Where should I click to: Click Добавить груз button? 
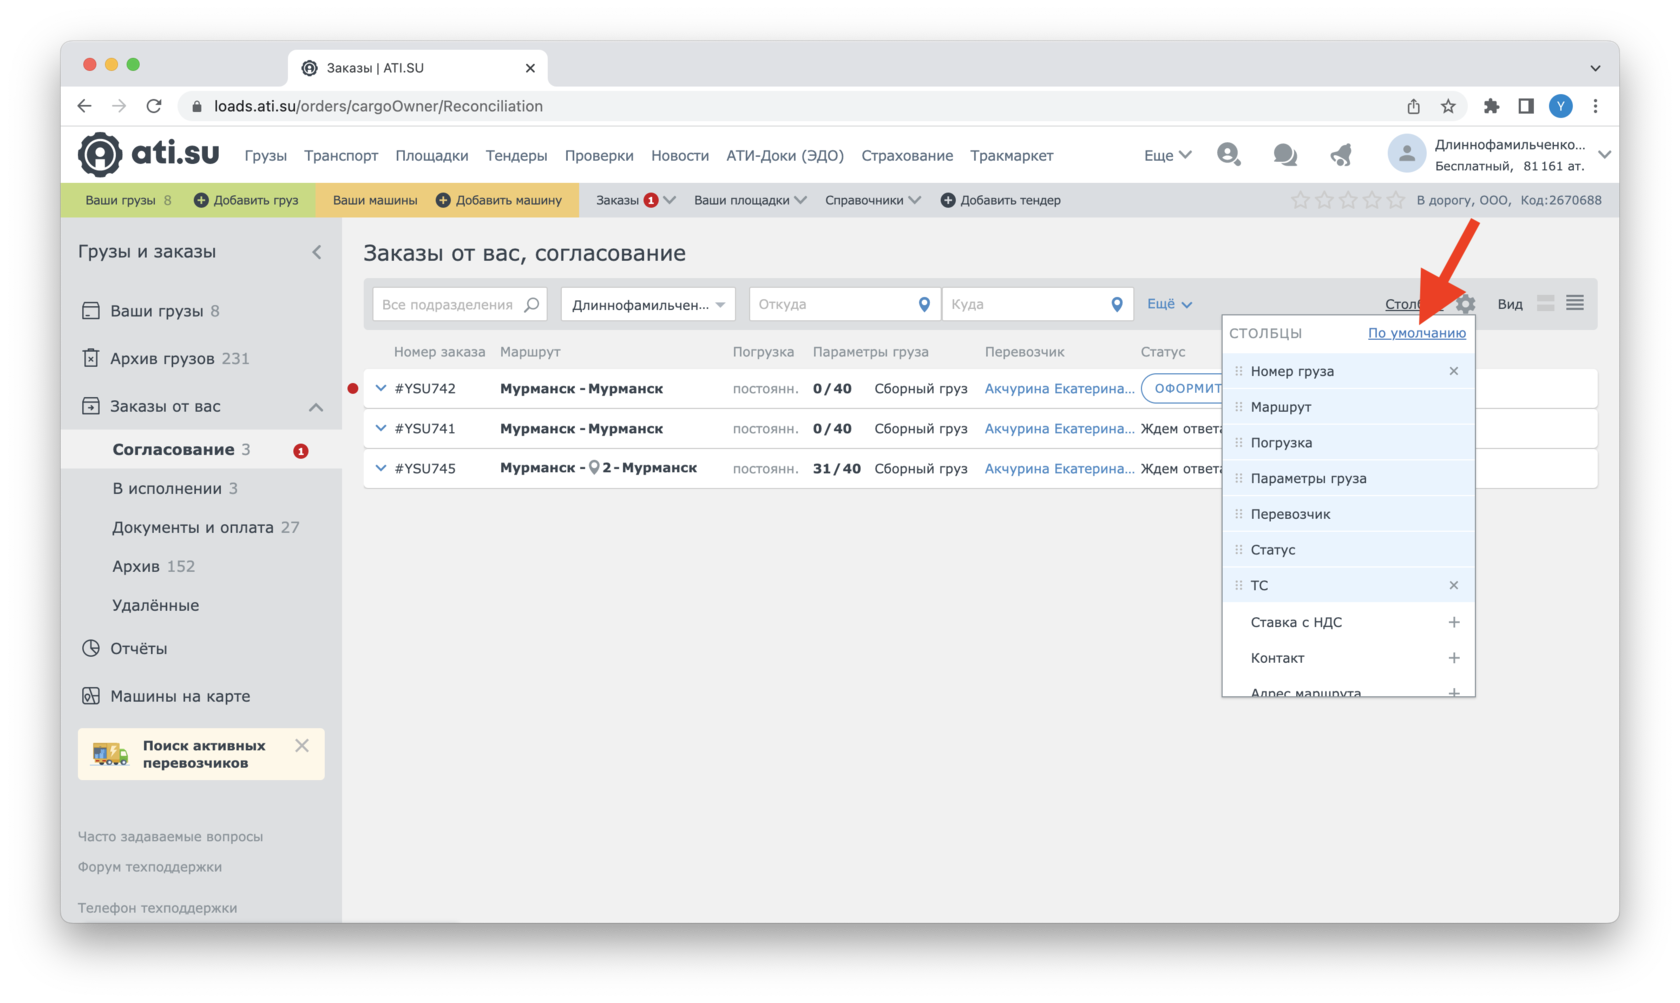tap(246, 200)
